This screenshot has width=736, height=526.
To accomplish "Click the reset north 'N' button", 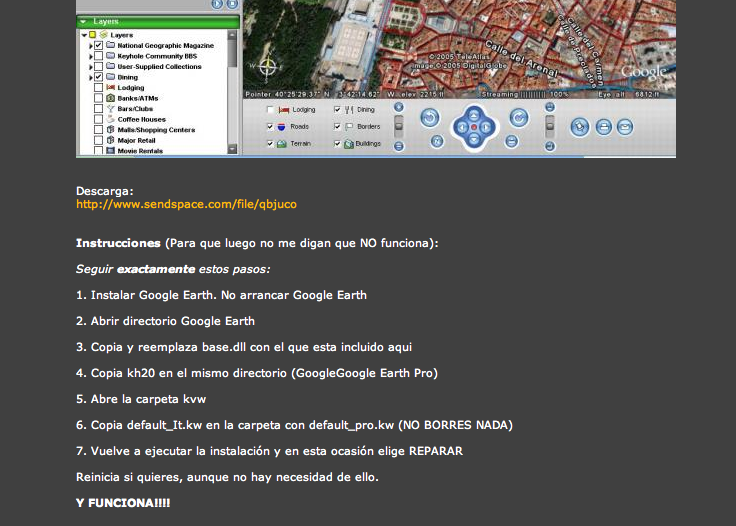I will pos(437,142).
